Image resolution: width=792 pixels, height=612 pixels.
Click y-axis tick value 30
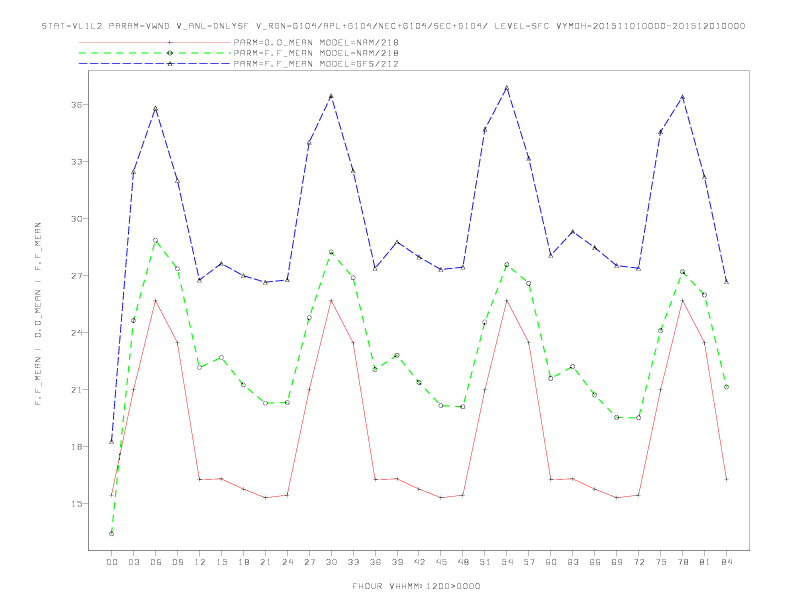tap(76, 219)
